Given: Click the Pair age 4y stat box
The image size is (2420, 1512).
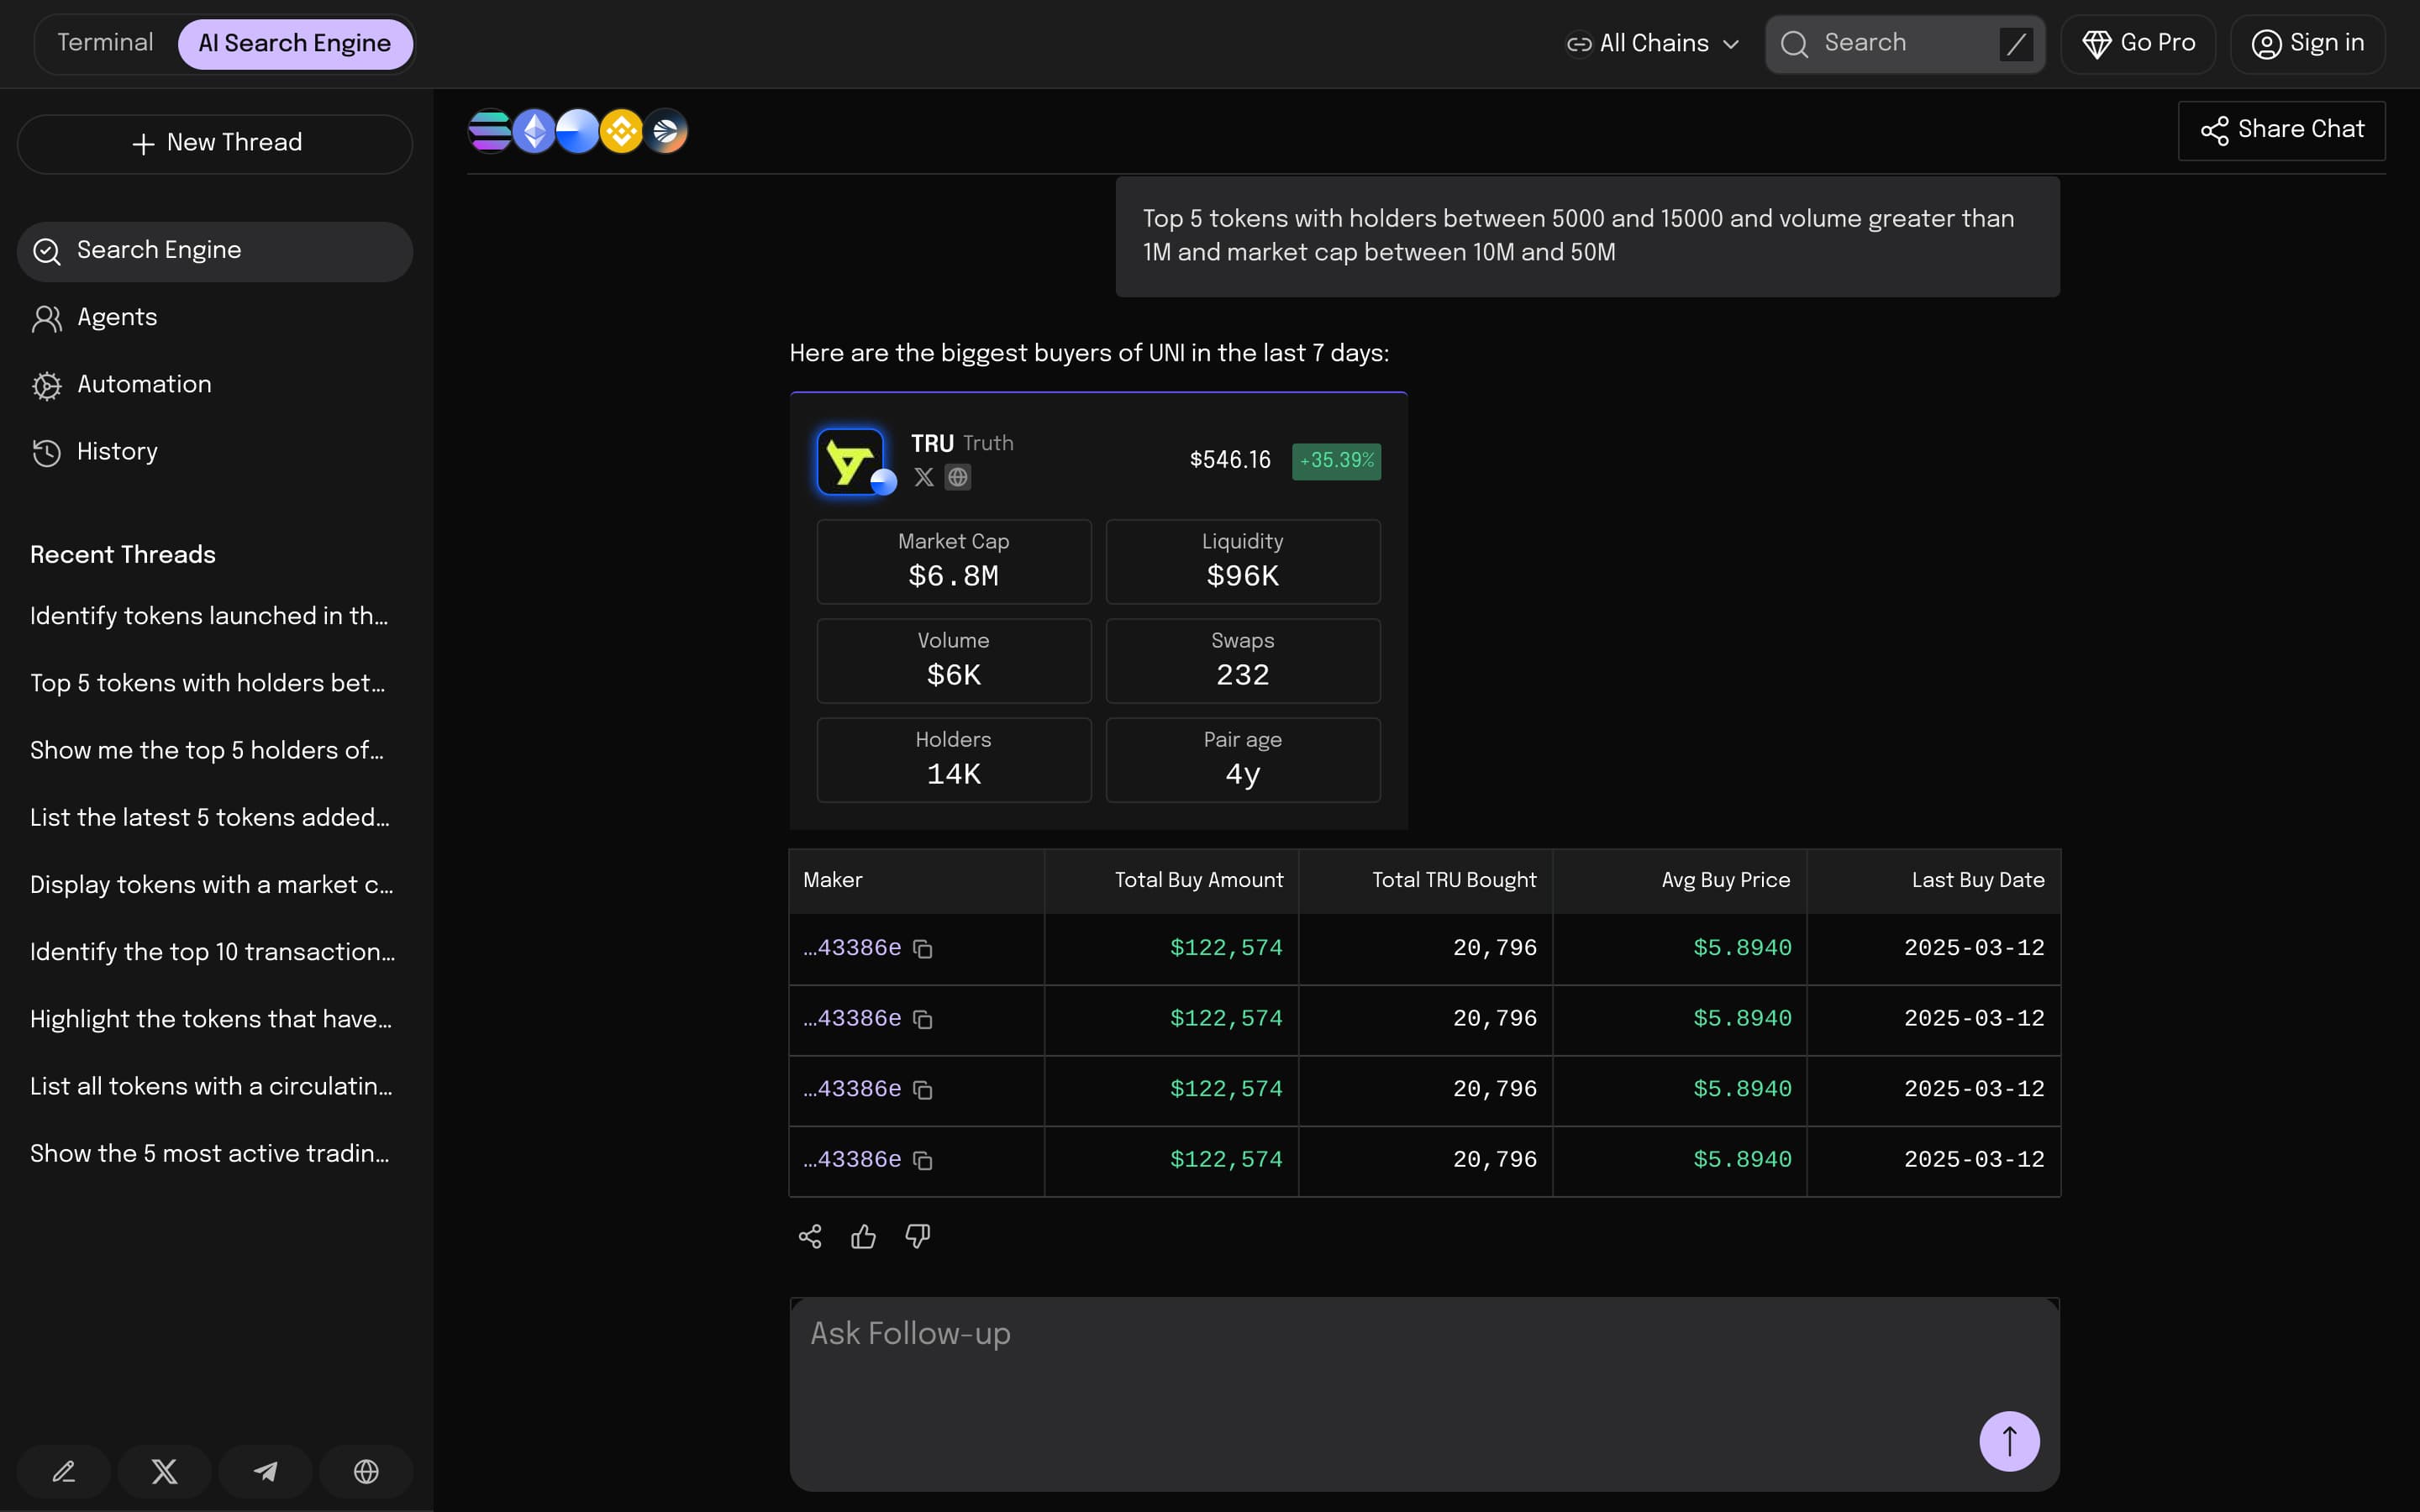Looking at the screenshot, I should [x=1243, y=759].
